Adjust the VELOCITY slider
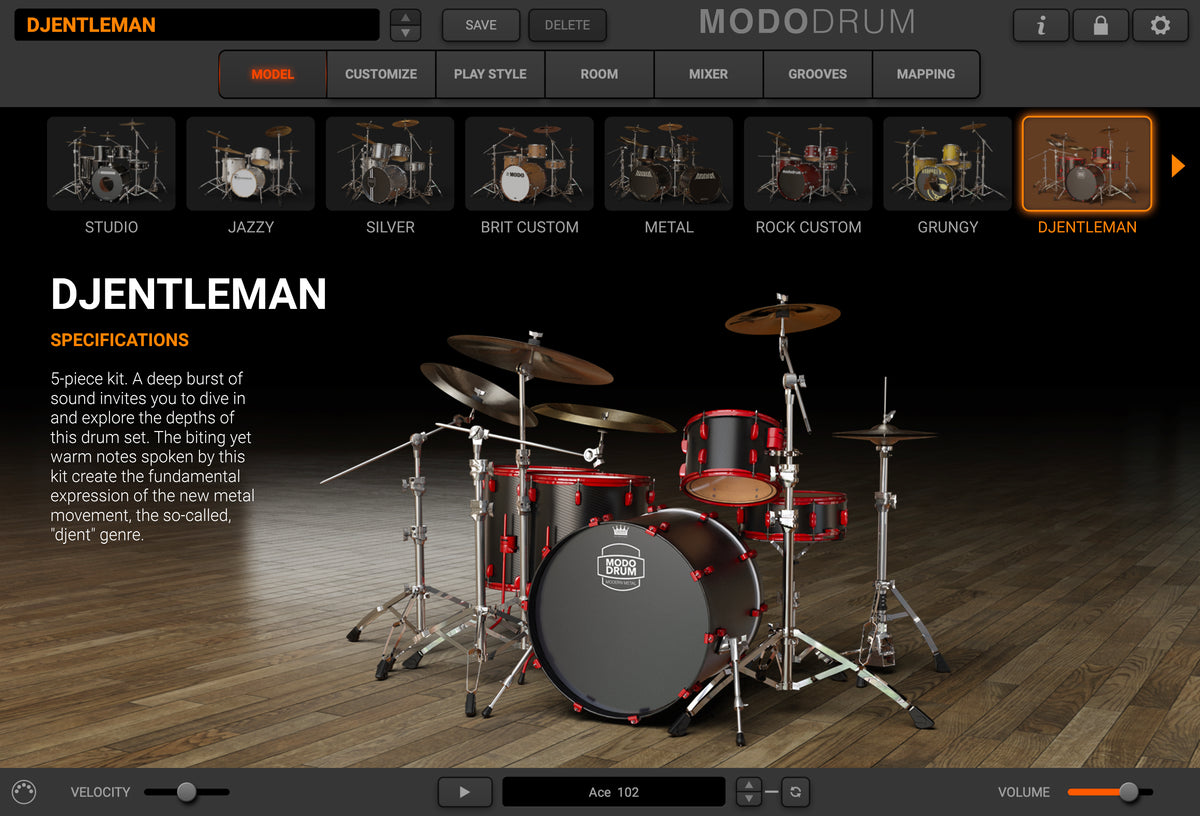This screenshot has width=1200, height=816. 187,792
